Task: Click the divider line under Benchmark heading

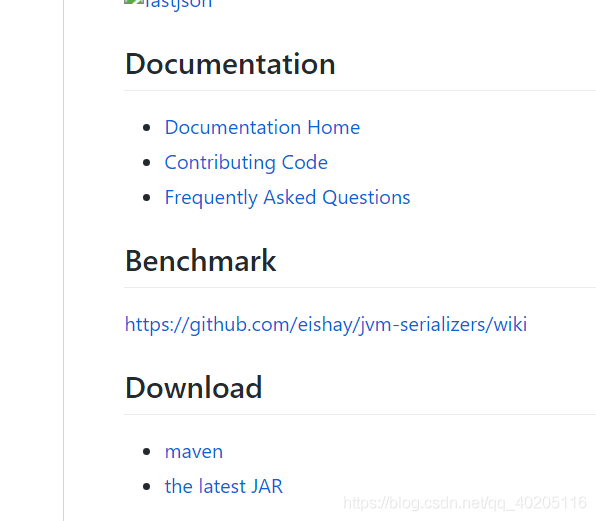Action: (360, 288)
